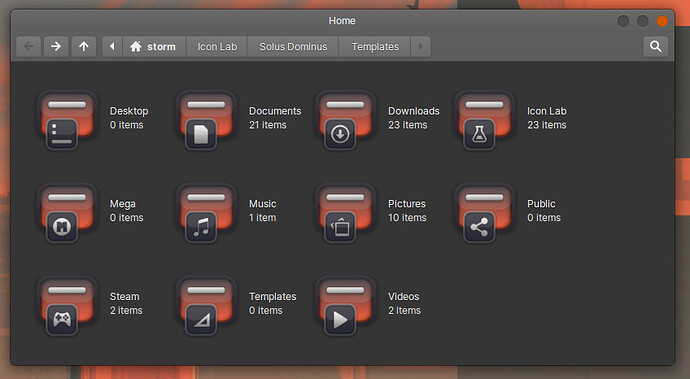
Task: Click the 'Desktop' folder name label
Action: pyautogui.click(x=129, y=111)
